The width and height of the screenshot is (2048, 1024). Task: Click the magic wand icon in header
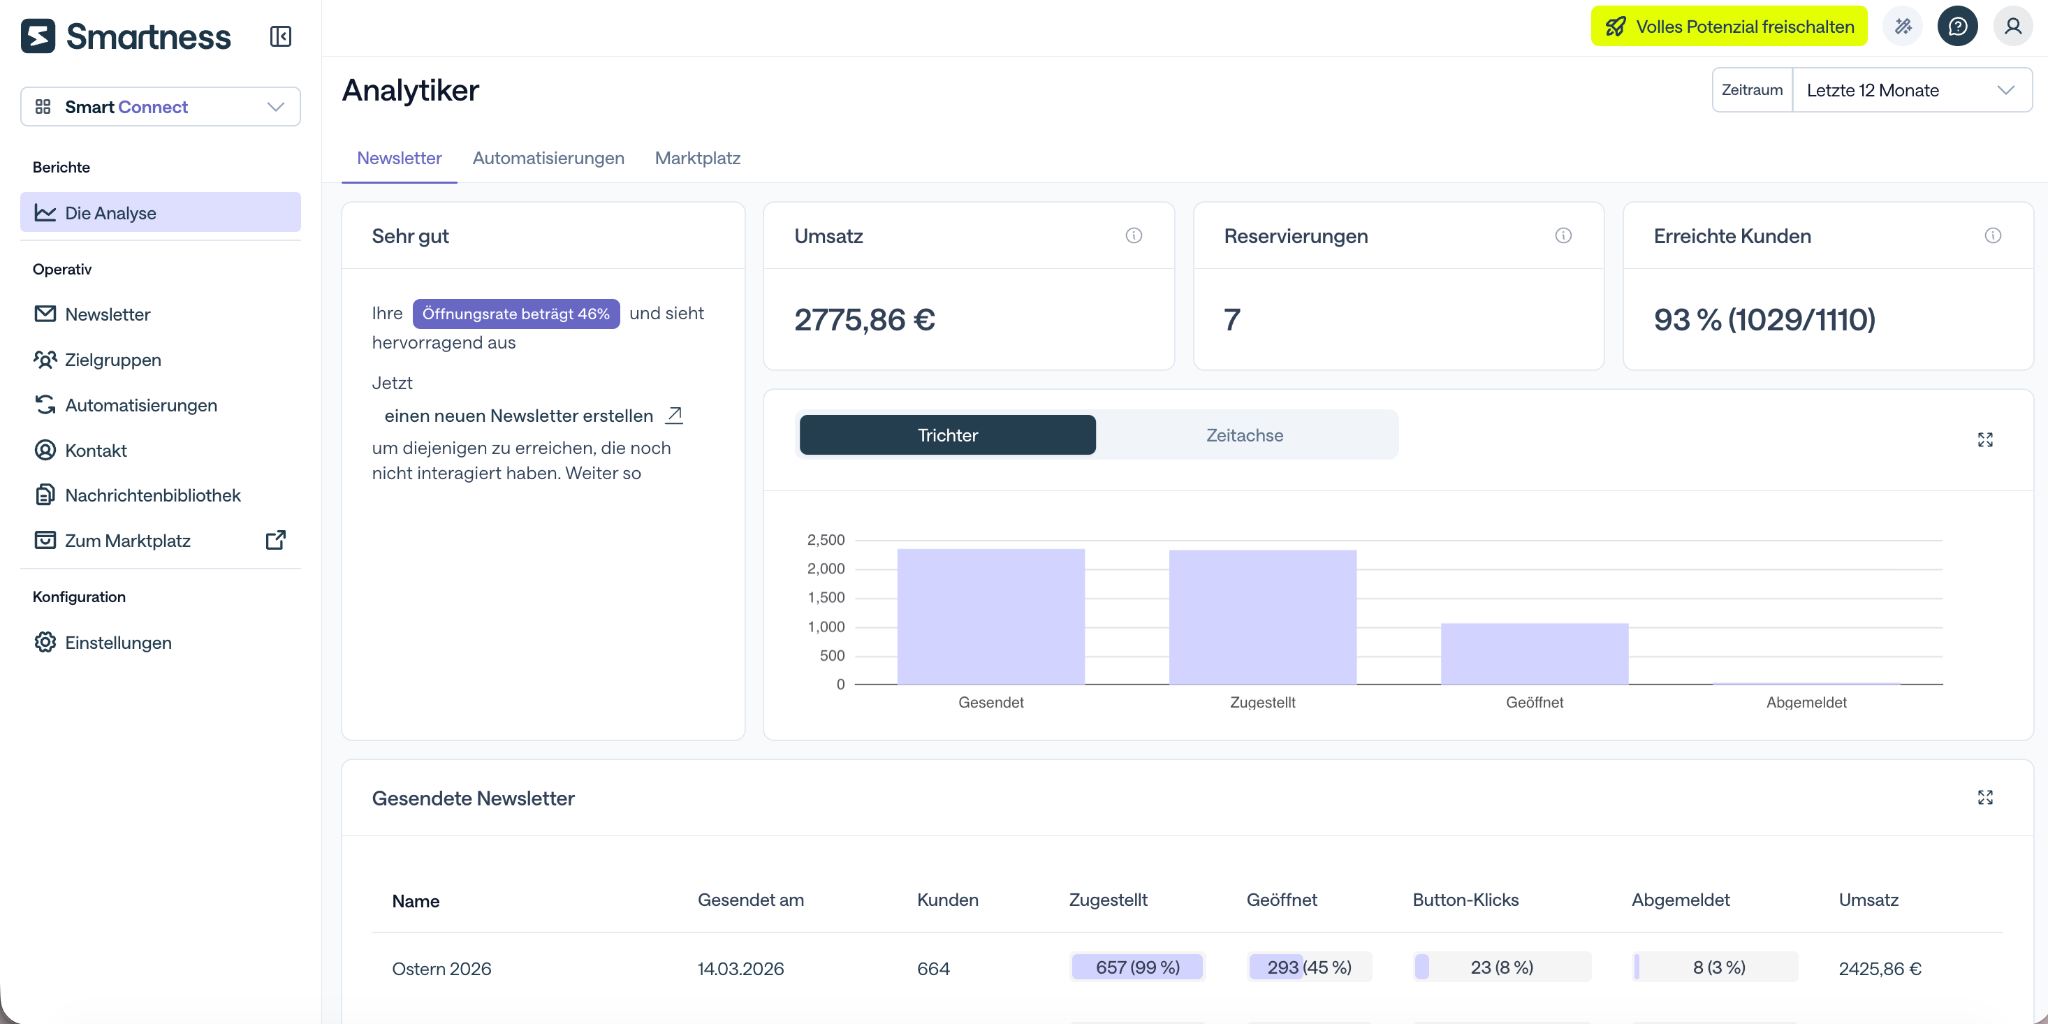(x=1903, y=27)
